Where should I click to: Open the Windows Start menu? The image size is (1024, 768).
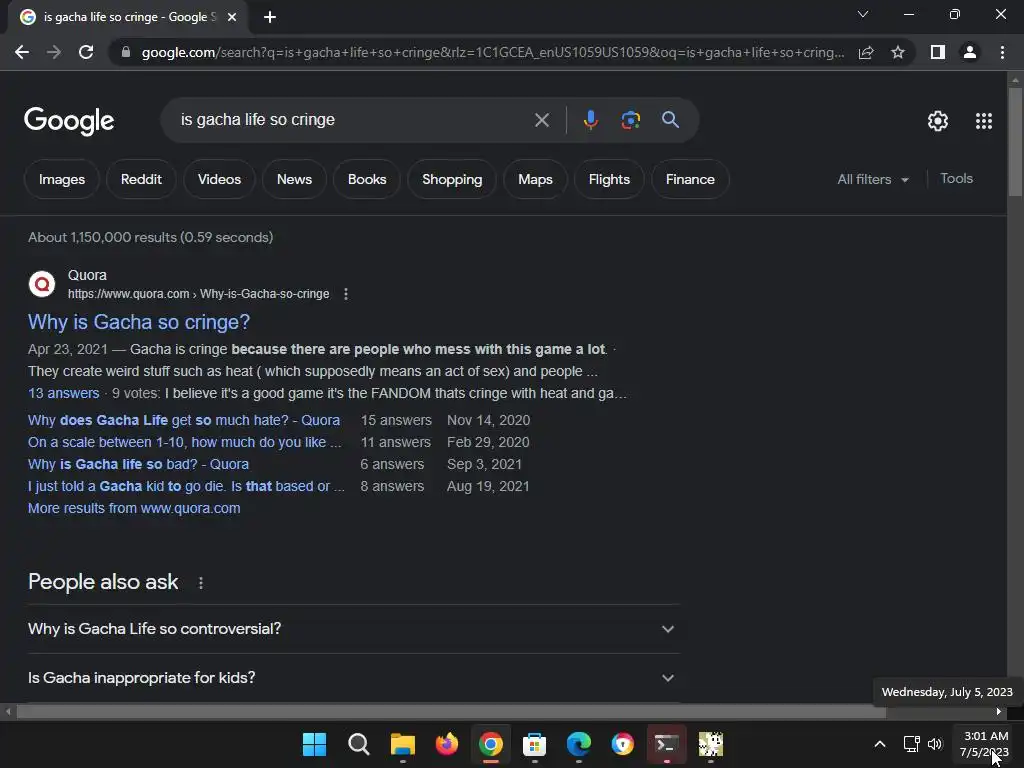click(314, 744)
